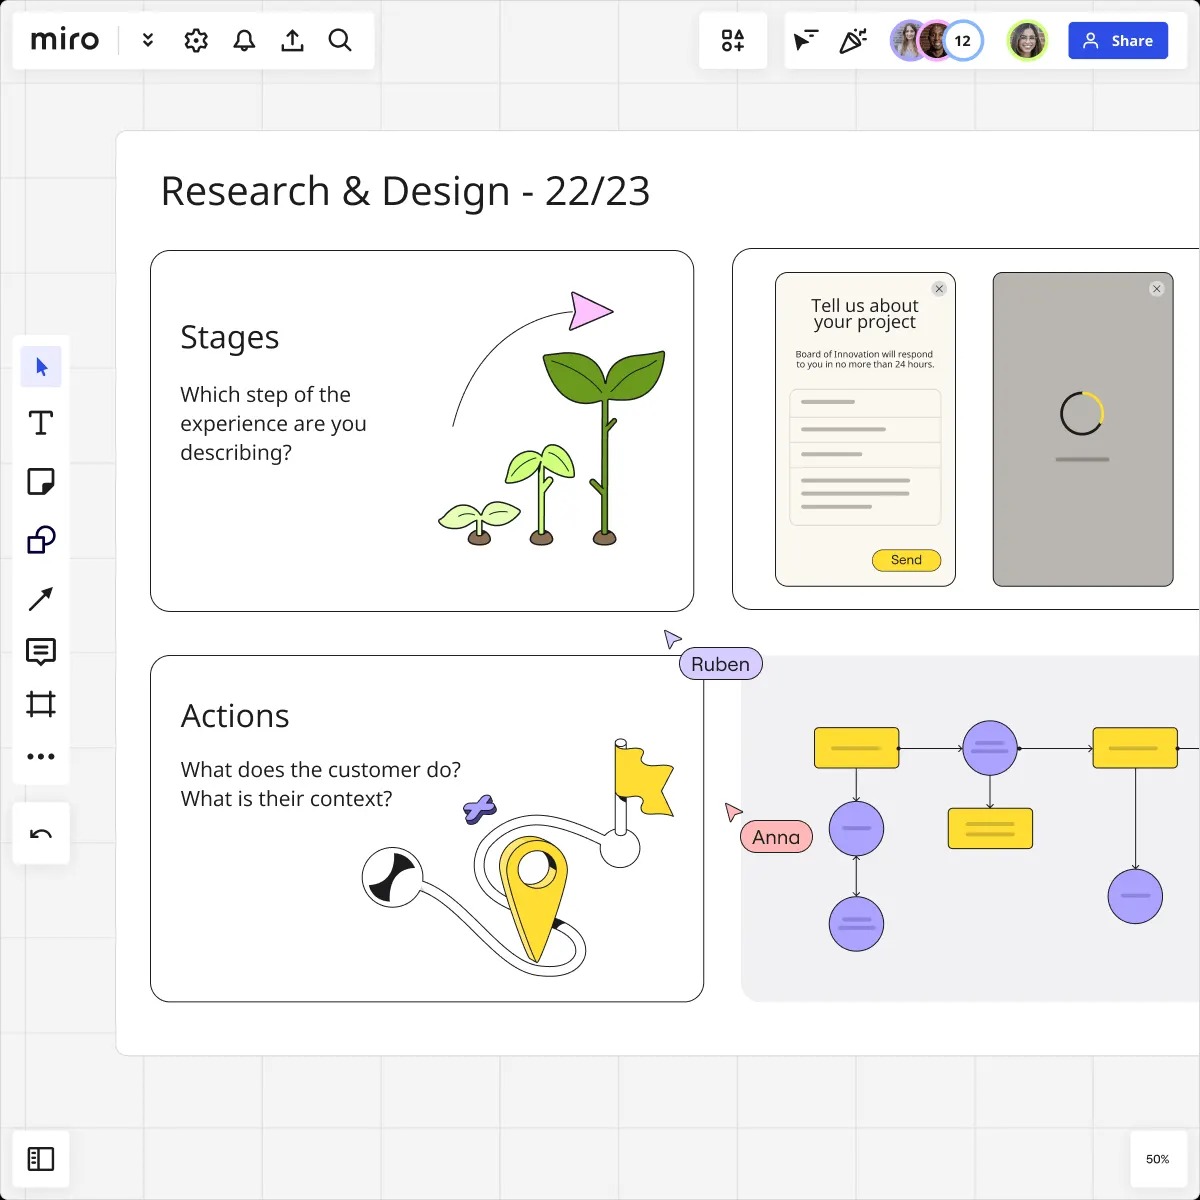Open the main menu via miro logo
The height and width of the screenshot is (1200, 1200).
(64, 40)
